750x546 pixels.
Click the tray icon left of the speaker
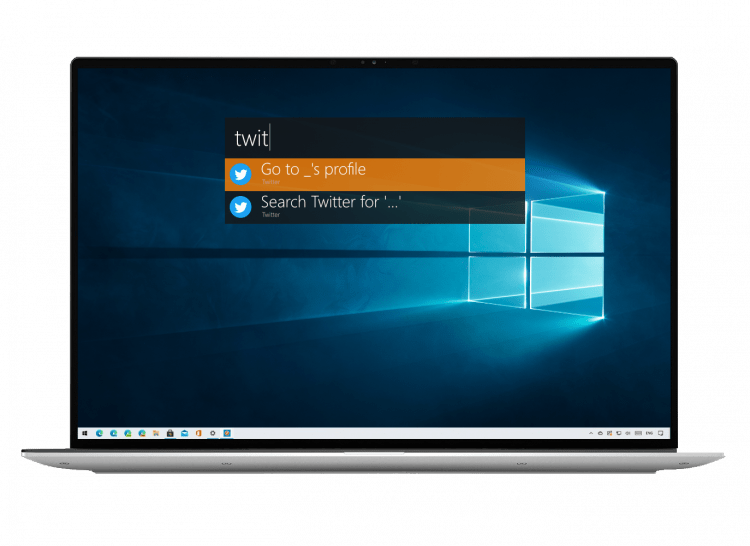tap(618, 433)
